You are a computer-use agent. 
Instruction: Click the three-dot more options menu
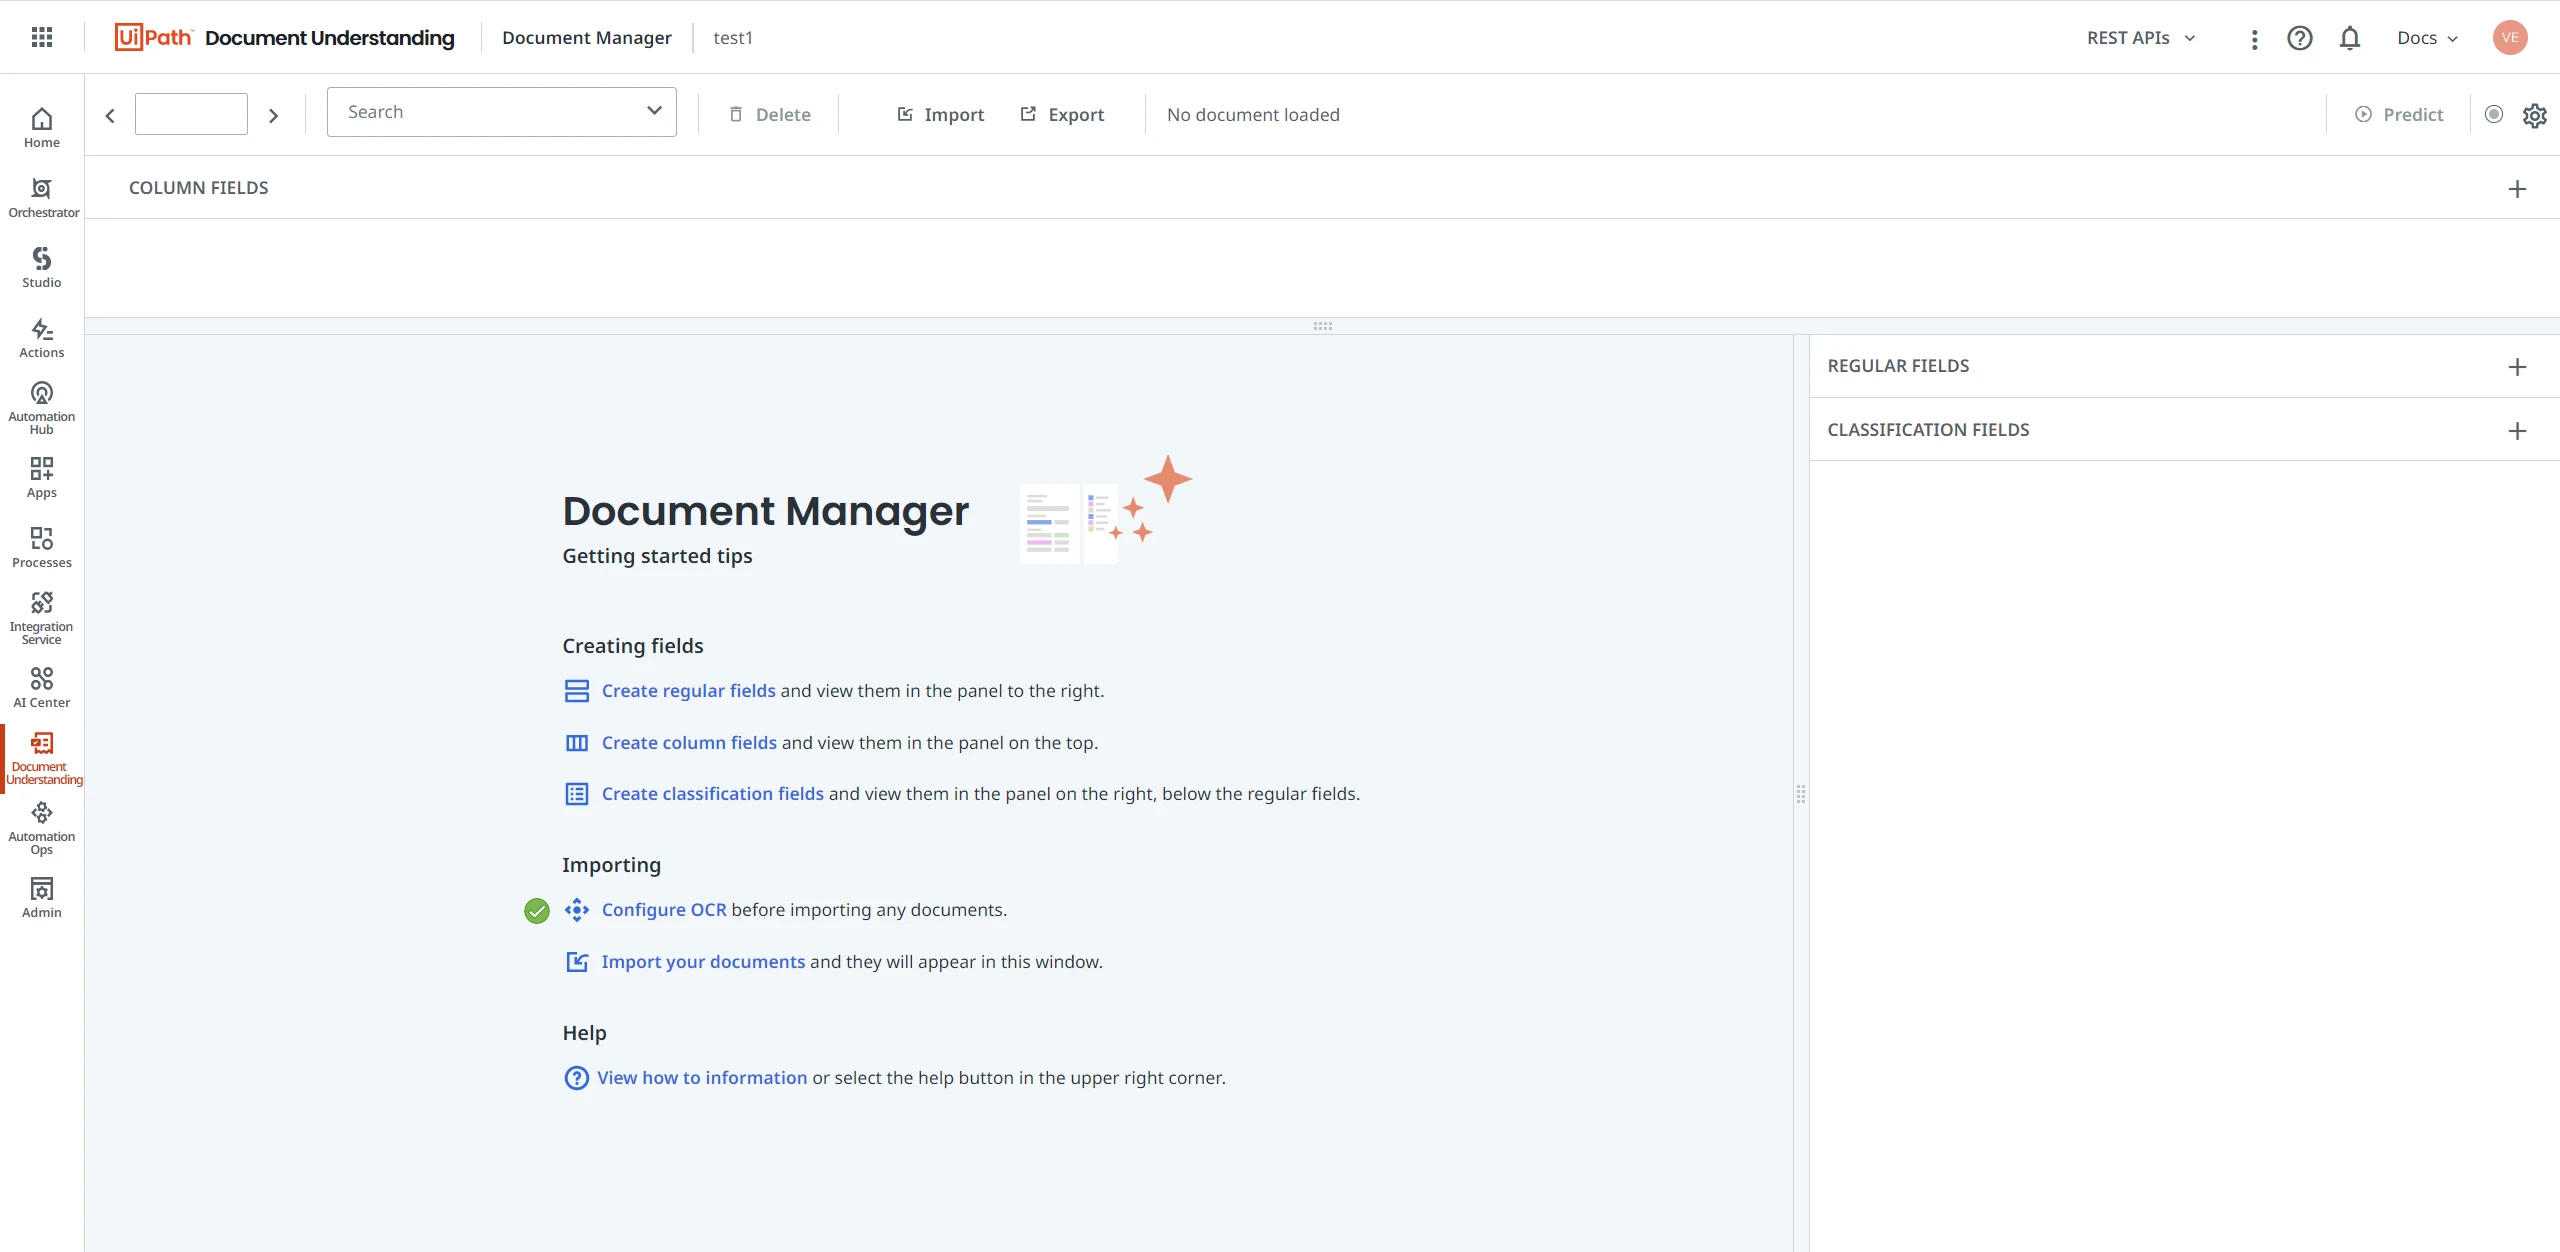pos(2254,38)
